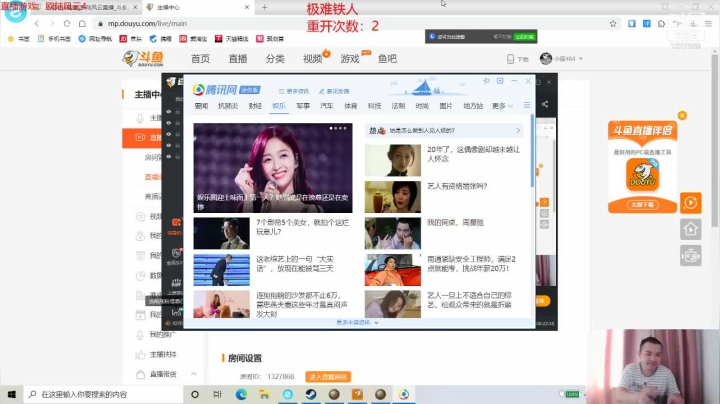Expand more news at popup bottom
Image resolution: width=720 pixels, height=404 pixels.
click(357, 323)
